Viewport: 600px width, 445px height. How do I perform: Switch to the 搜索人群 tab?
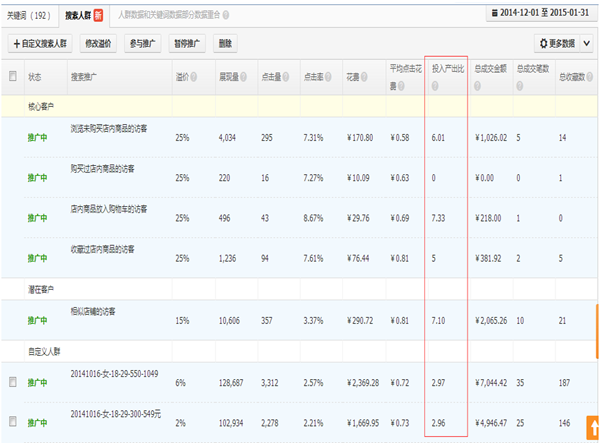[84, 16]
